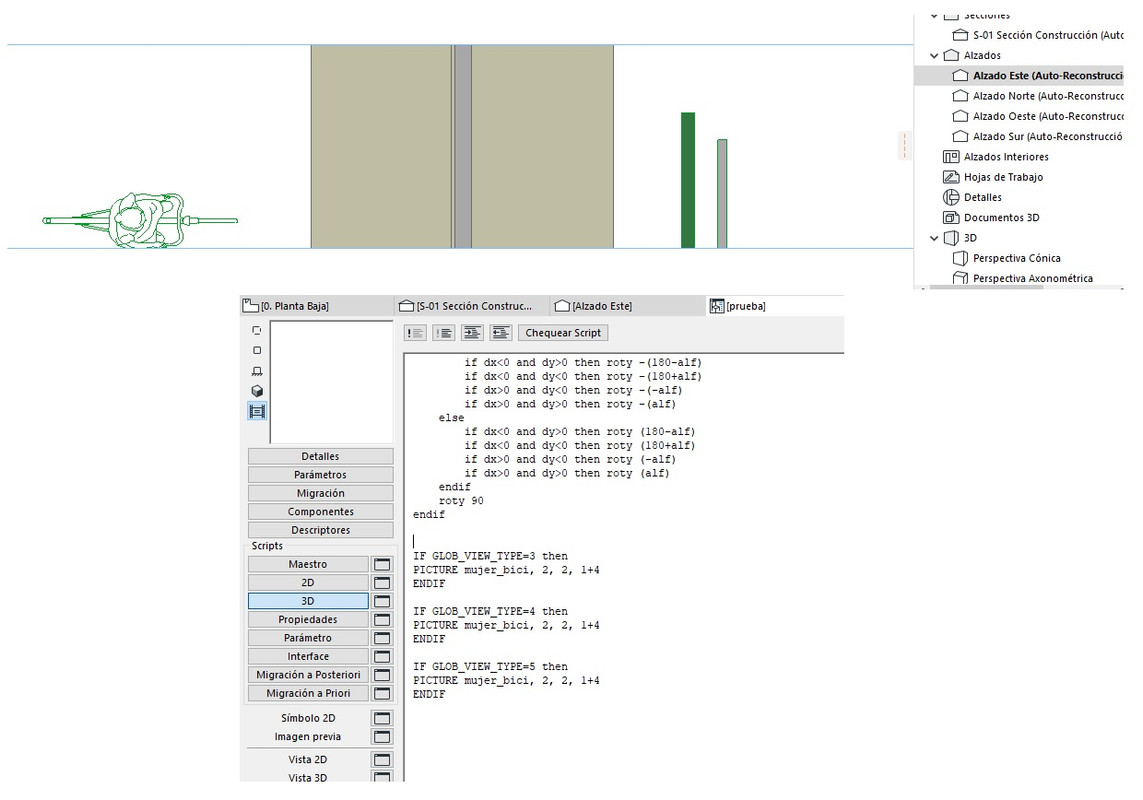Open 3D script in separate window icon

382,602
